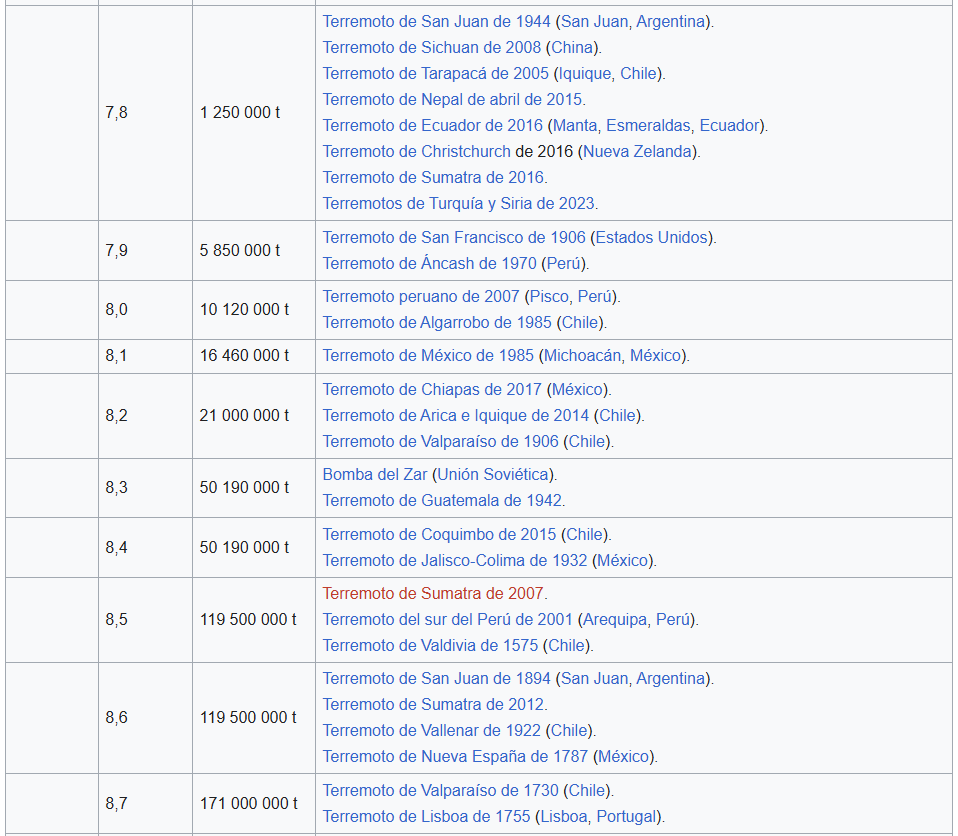
Task: Open the Bomba del Zar article
Action: click(x=374, y=474)
